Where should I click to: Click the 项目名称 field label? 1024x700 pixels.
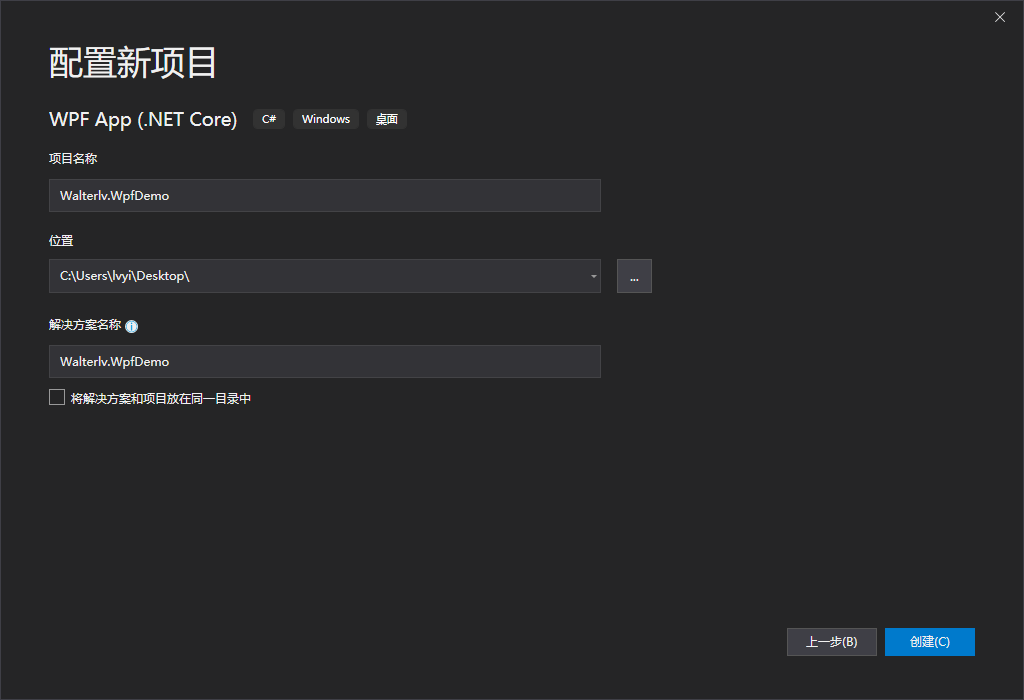click(73, 158)
